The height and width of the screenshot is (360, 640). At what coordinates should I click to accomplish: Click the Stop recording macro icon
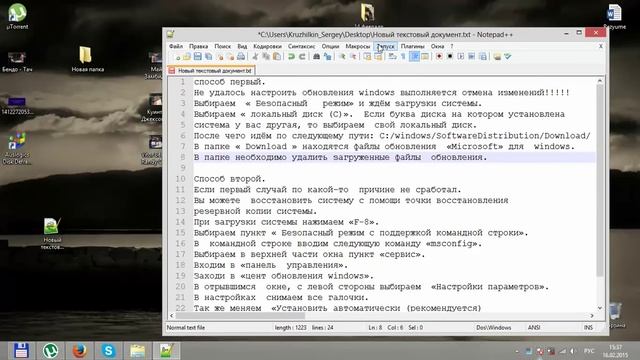coord(450,57)
